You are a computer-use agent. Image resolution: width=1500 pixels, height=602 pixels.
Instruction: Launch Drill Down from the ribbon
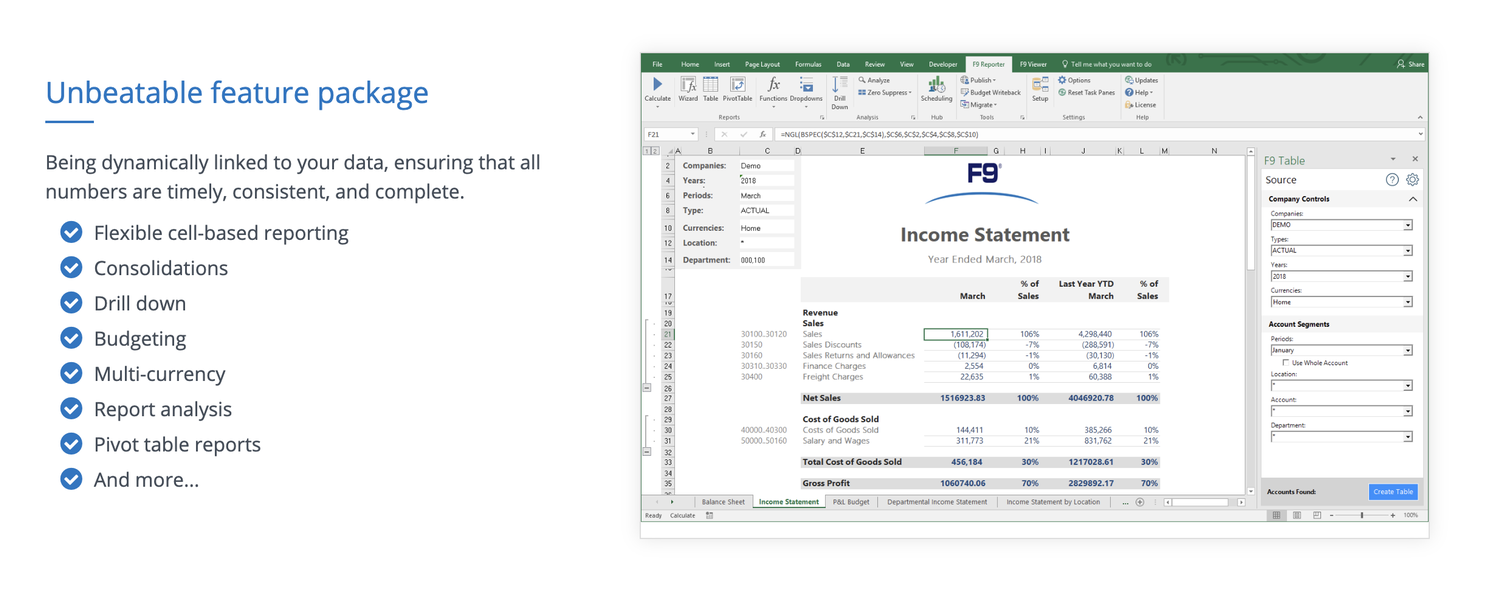click(x=839, y=92)
